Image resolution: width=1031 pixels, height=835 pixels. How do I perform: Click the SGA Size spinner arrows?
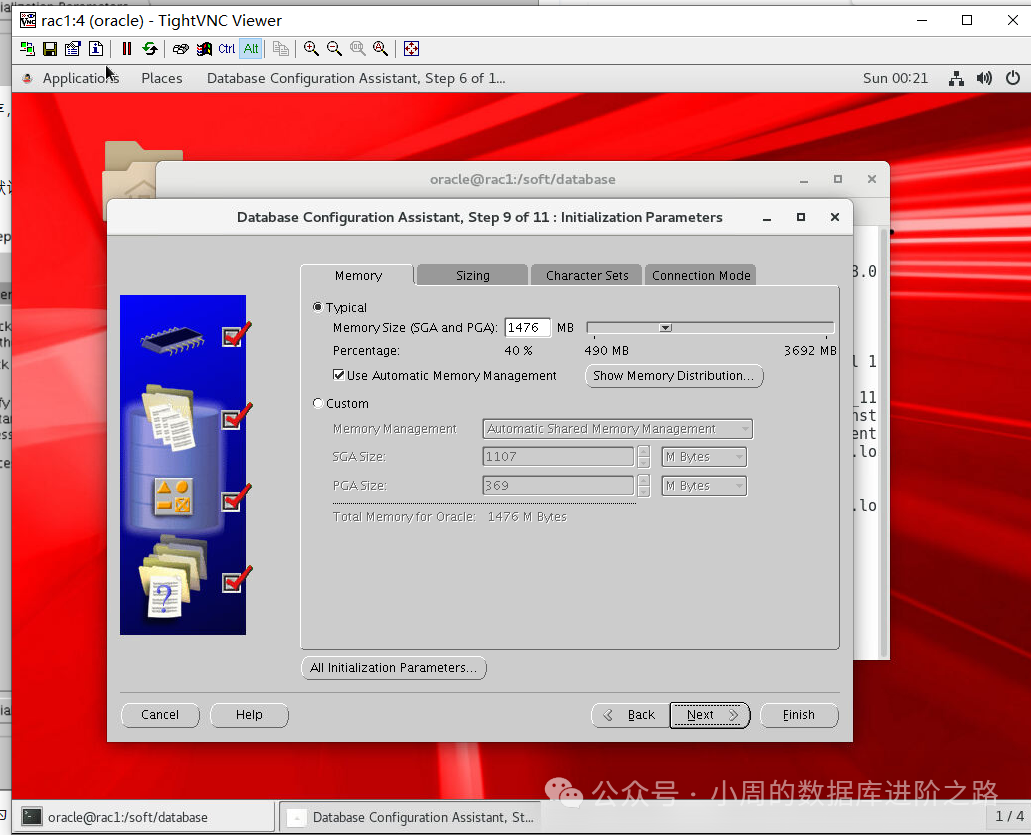644,456
